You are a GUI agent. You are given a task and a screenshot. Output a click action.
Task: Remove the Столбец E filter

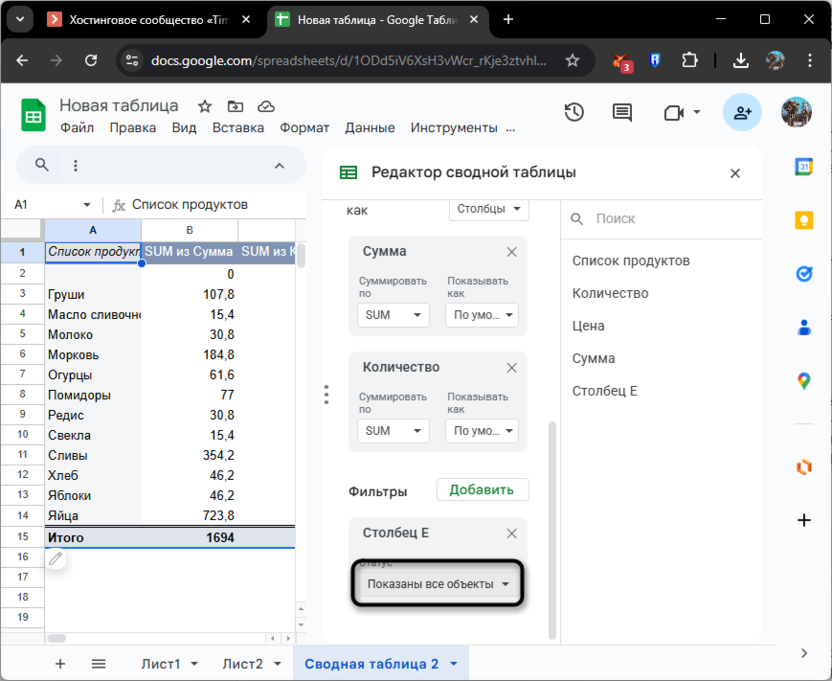pyautogui.click(x=511, y=534)
